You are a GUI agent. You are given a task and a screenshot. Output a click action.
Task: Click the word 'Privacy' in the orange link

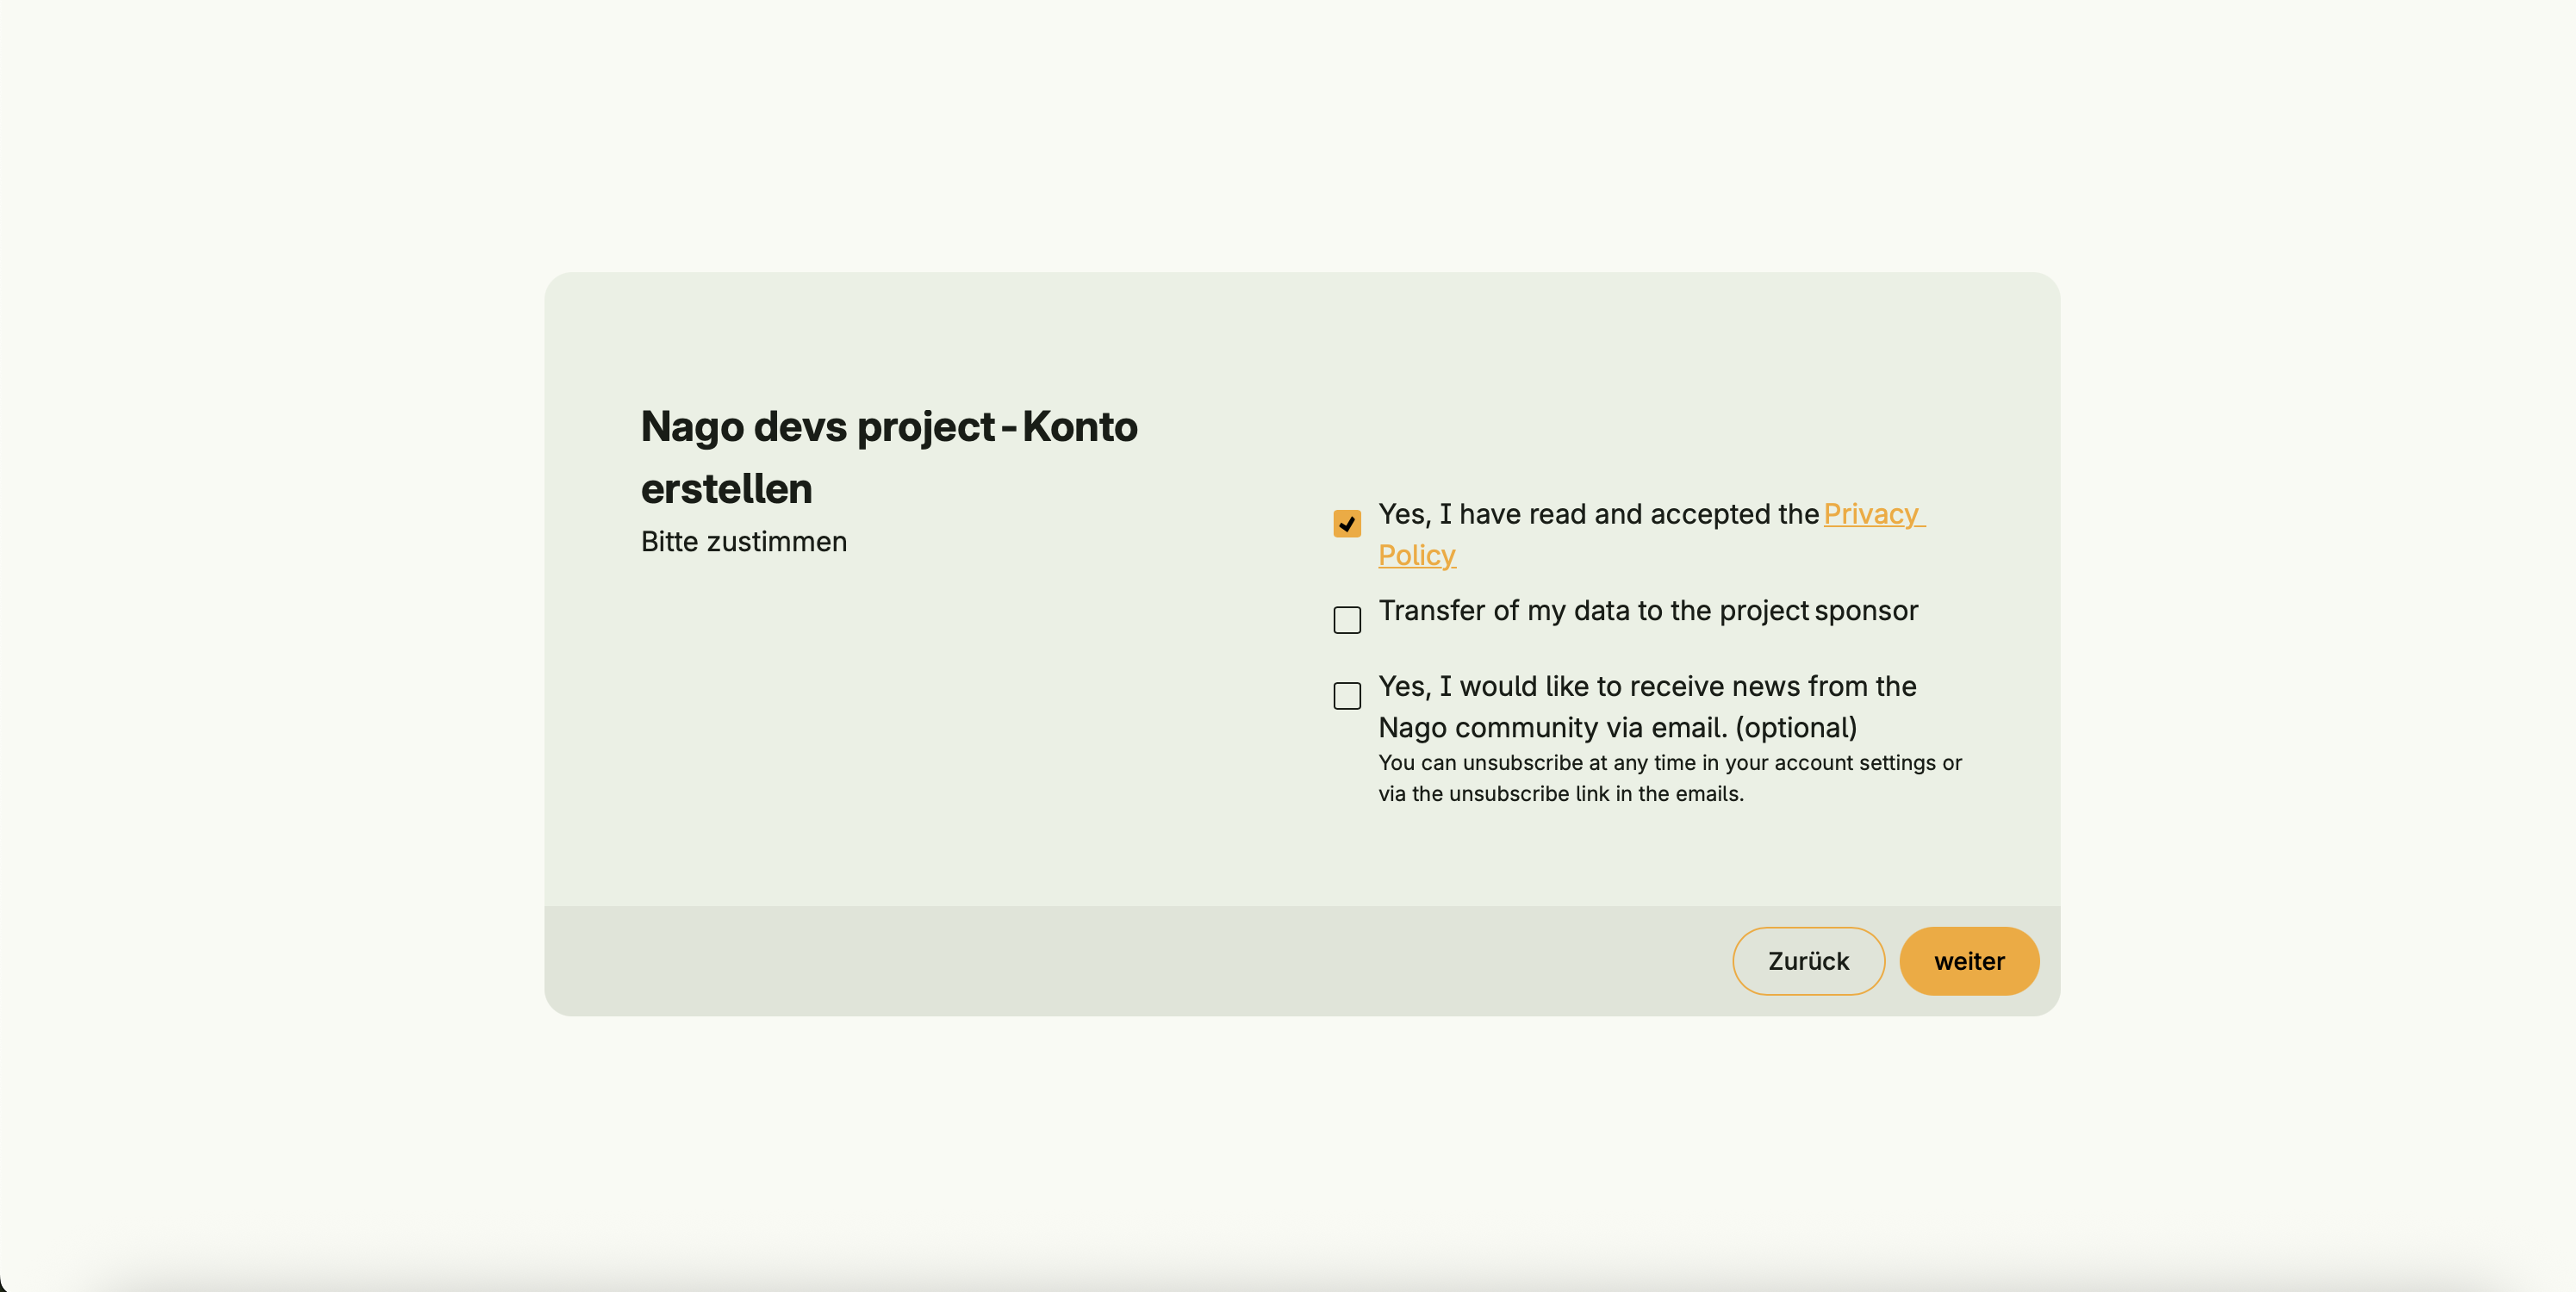pos(1870,514)
